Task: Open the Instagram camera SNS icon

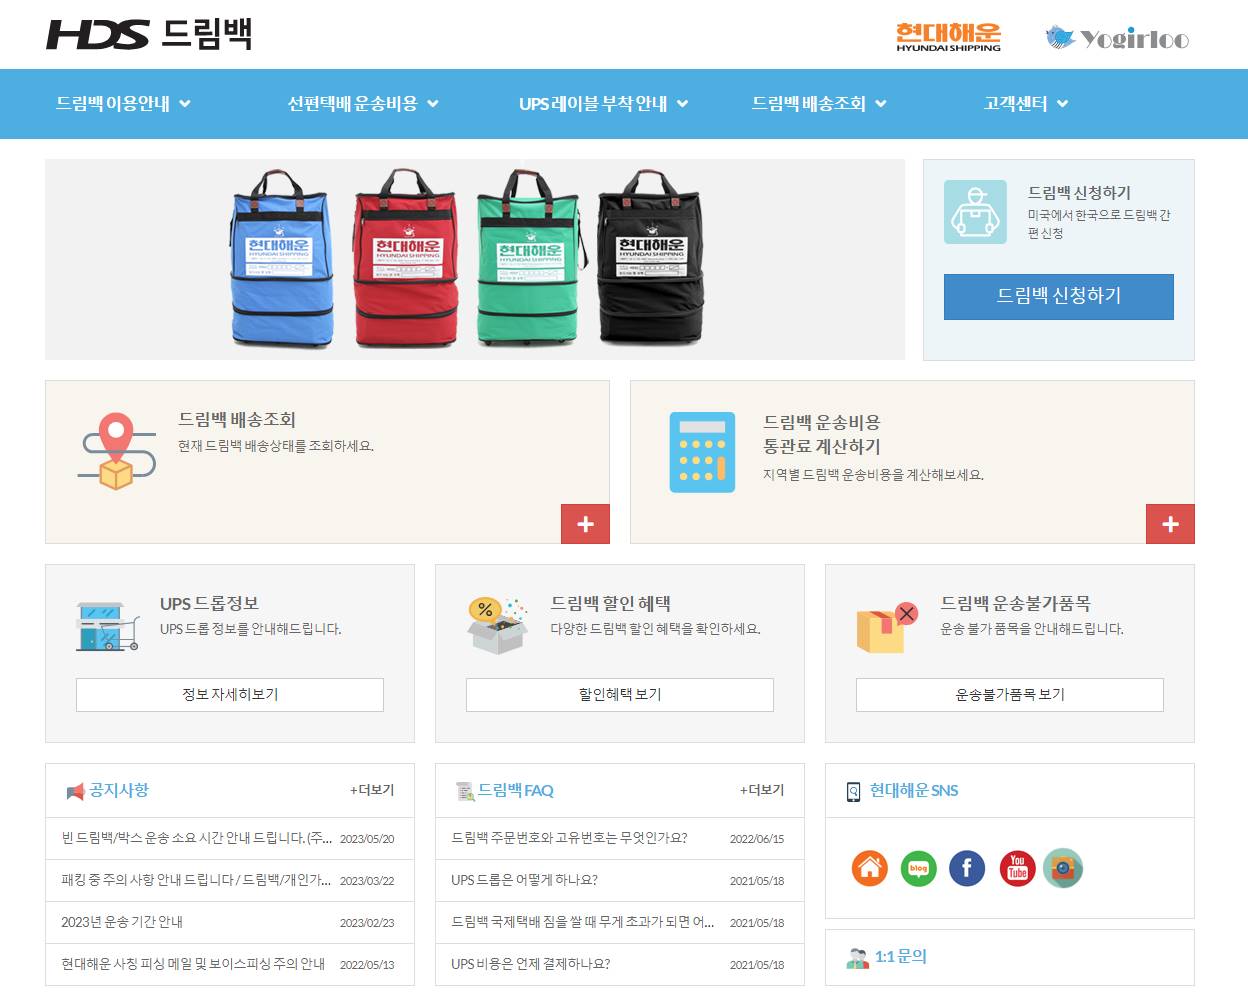Action: [1063, 868]
